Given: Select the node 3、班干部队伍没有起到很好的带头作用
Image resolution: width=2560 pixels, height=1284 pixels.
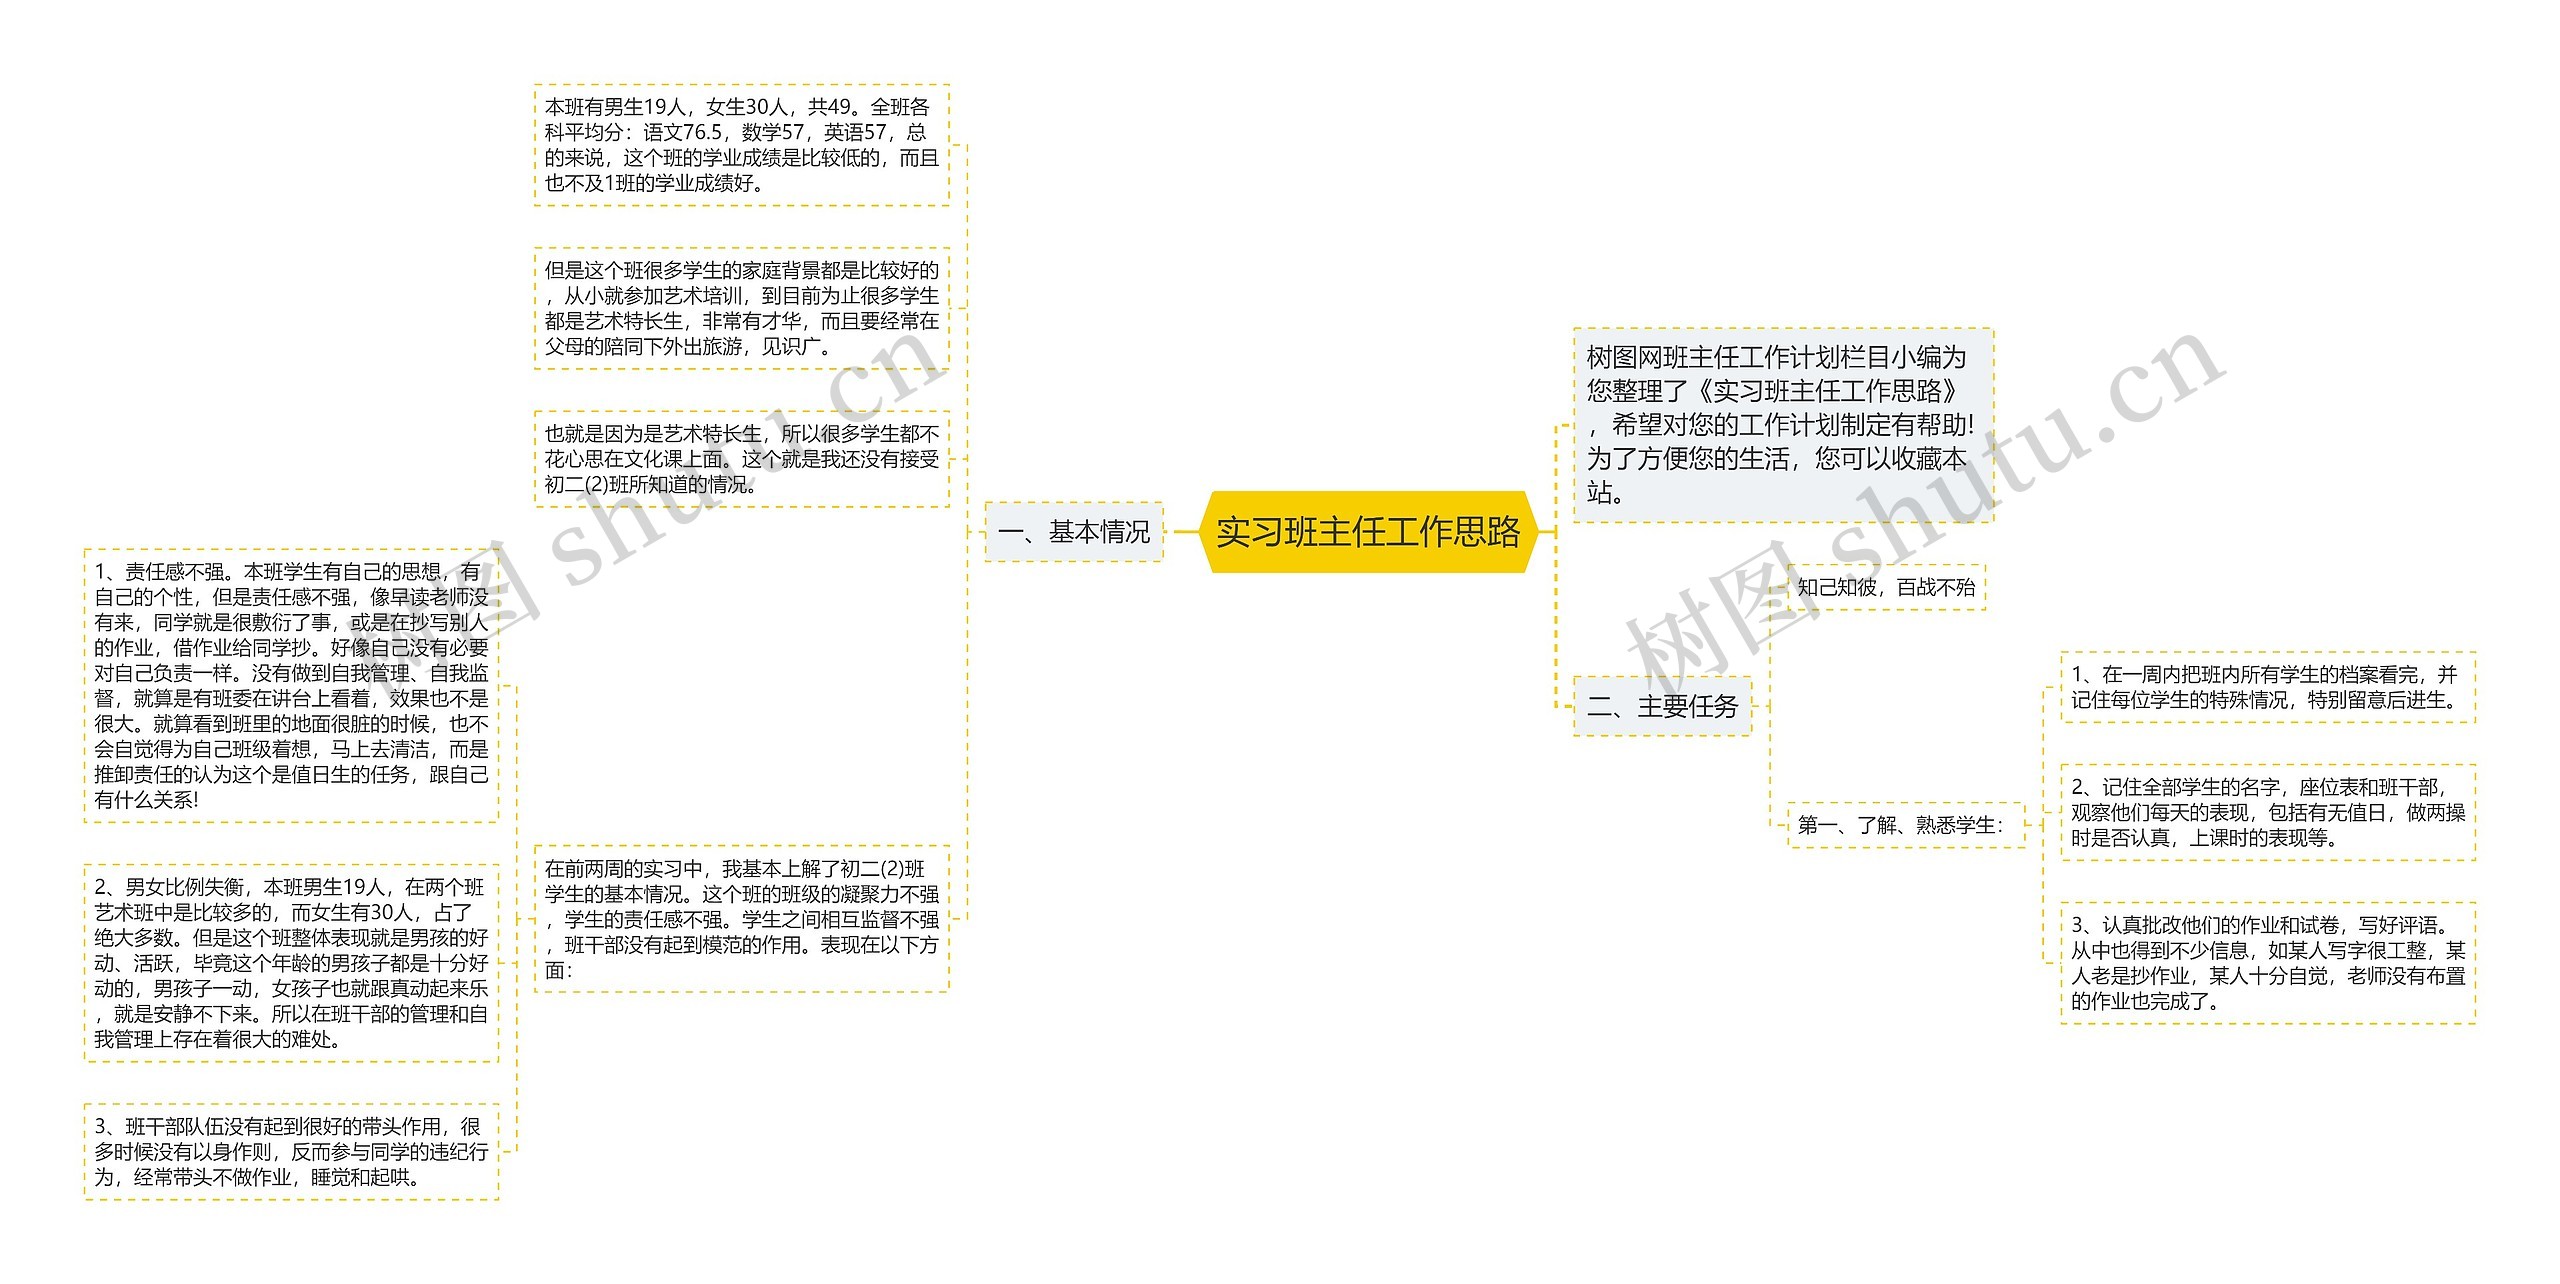Looking at the screenshot, I should [x=291, y=1152].
